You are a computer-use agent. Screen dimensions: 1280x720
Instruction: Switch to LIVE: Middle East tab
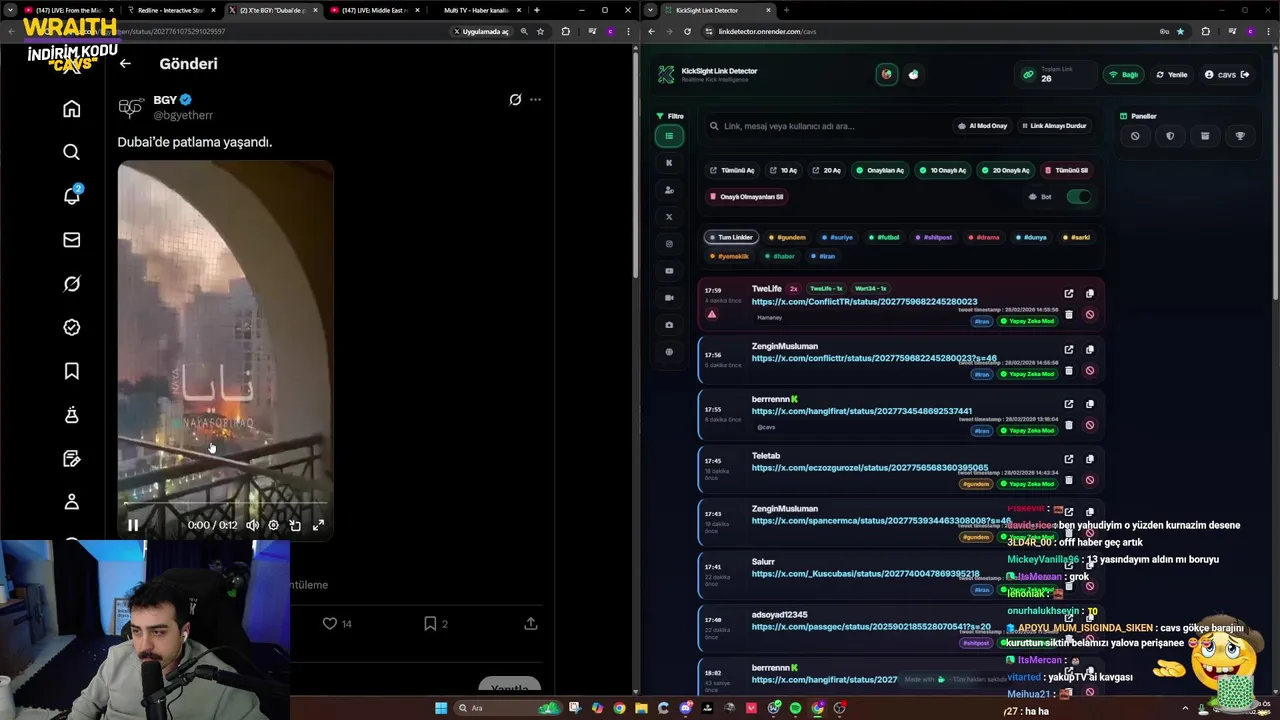point(374,10)
